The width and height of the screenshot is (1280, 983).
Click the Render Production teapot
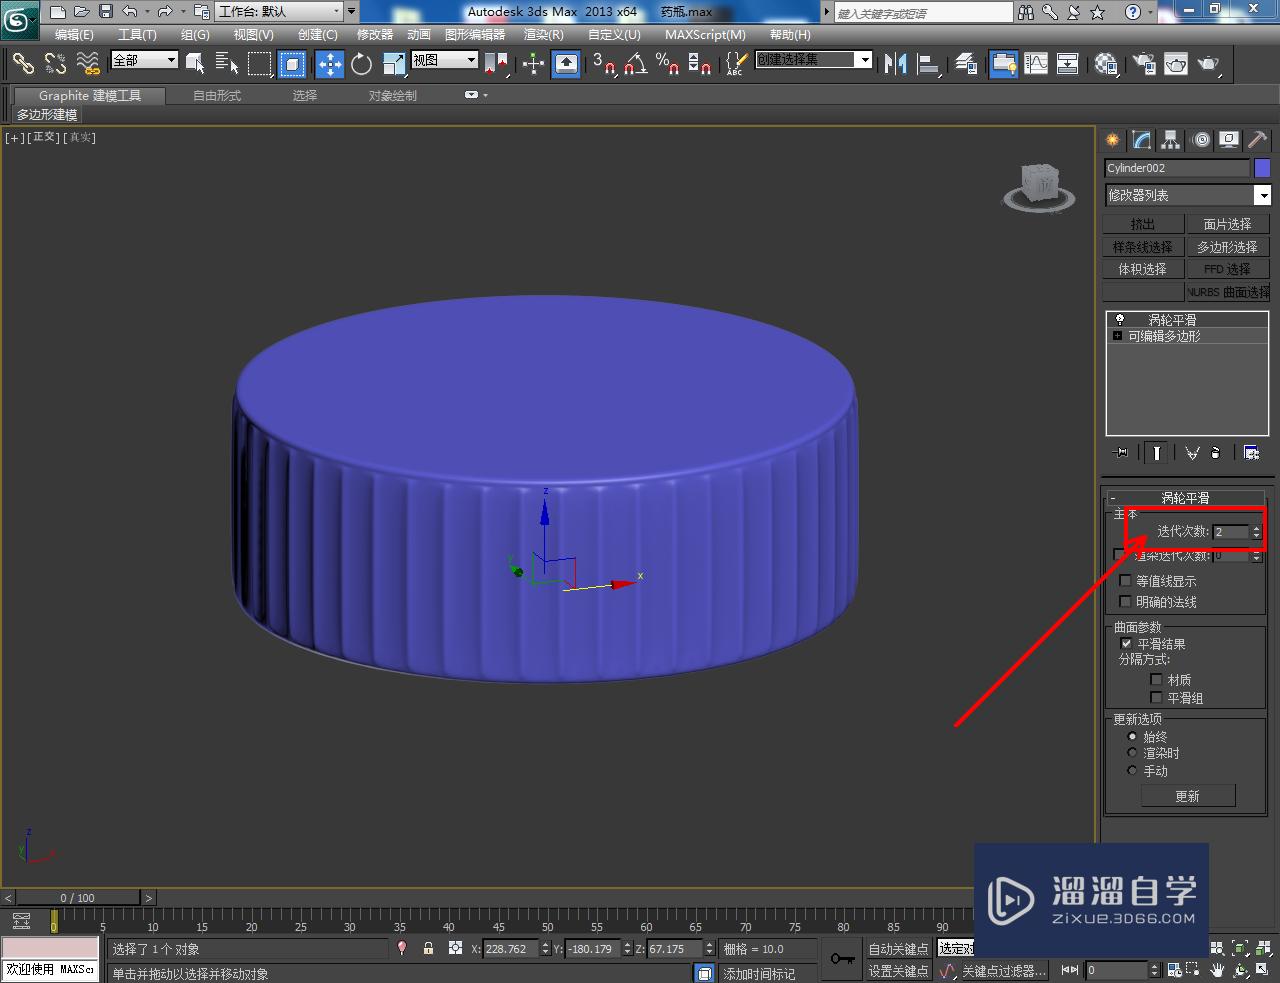[1209, 64]
